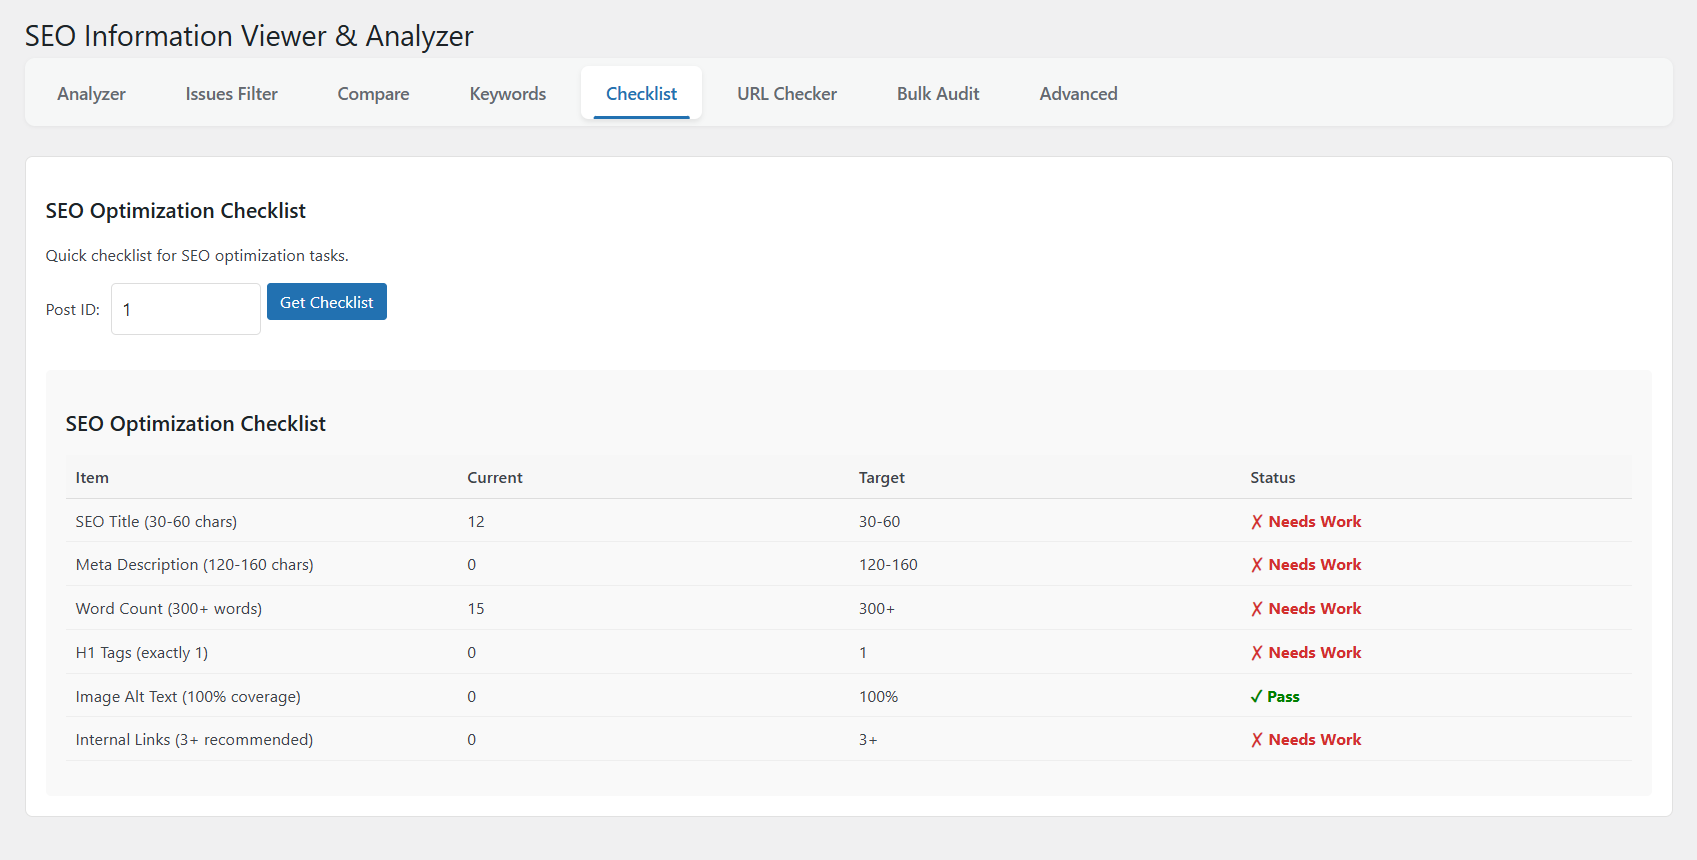Click the Pass status label
This screenshot has height=860, width=1697.
(x=1283, y=697)
